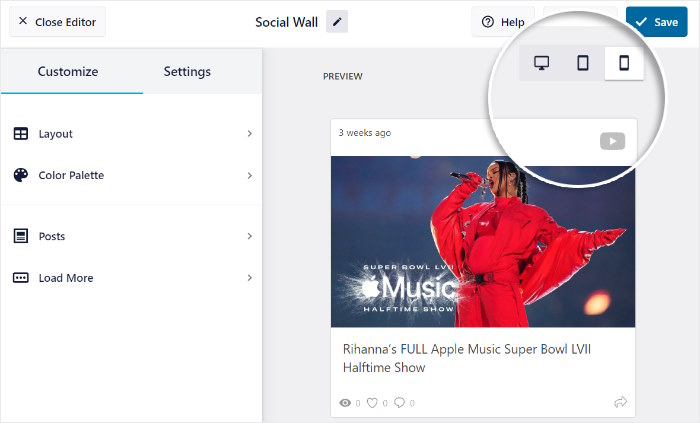Switch to the Settings tab

[x=187, y=71]
